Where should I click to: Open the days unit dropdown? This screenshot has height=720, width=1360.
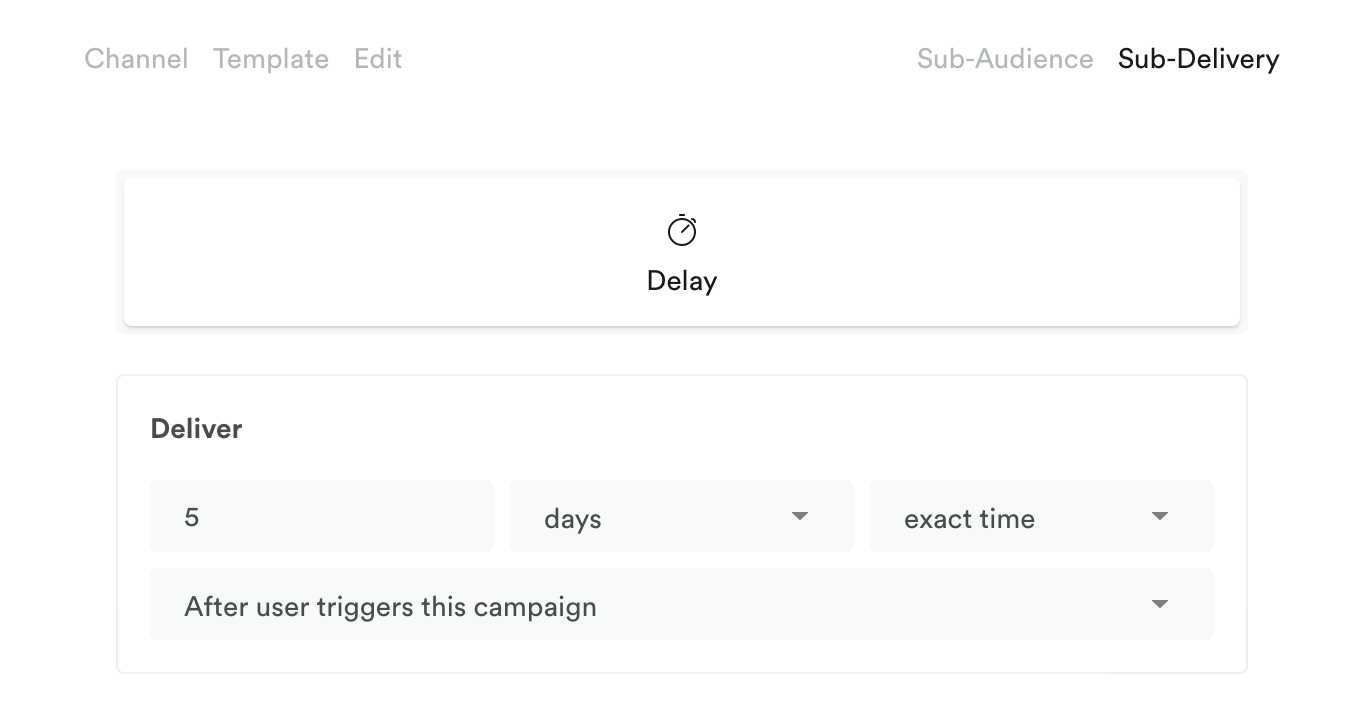click(x=681, y=516)
